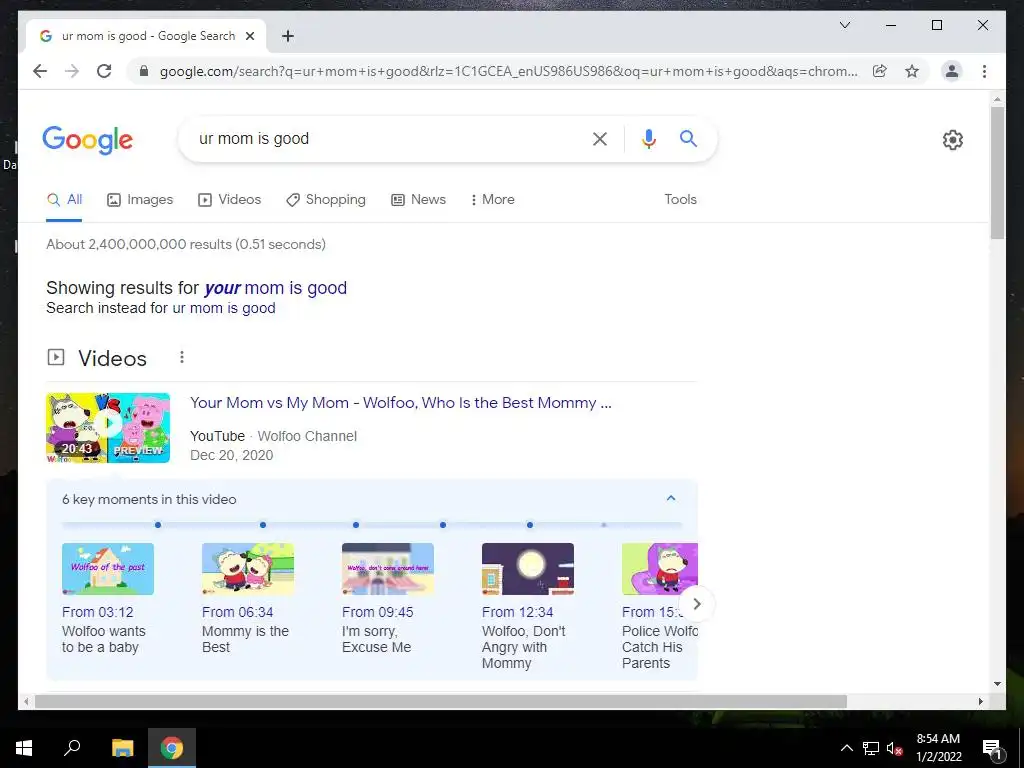
Task: Click the horizontal scrollbar thumb
Action: tap(441, 701)
